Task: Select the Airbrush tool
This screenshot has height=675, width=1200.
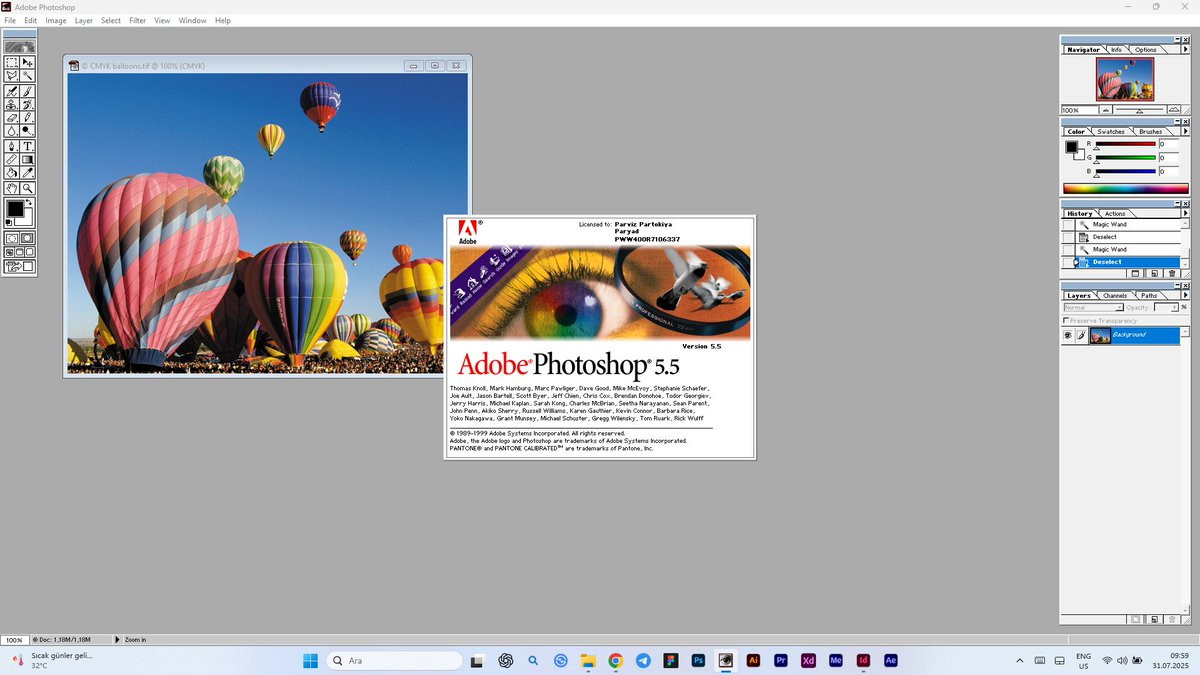Action: [x=12, y=92]
